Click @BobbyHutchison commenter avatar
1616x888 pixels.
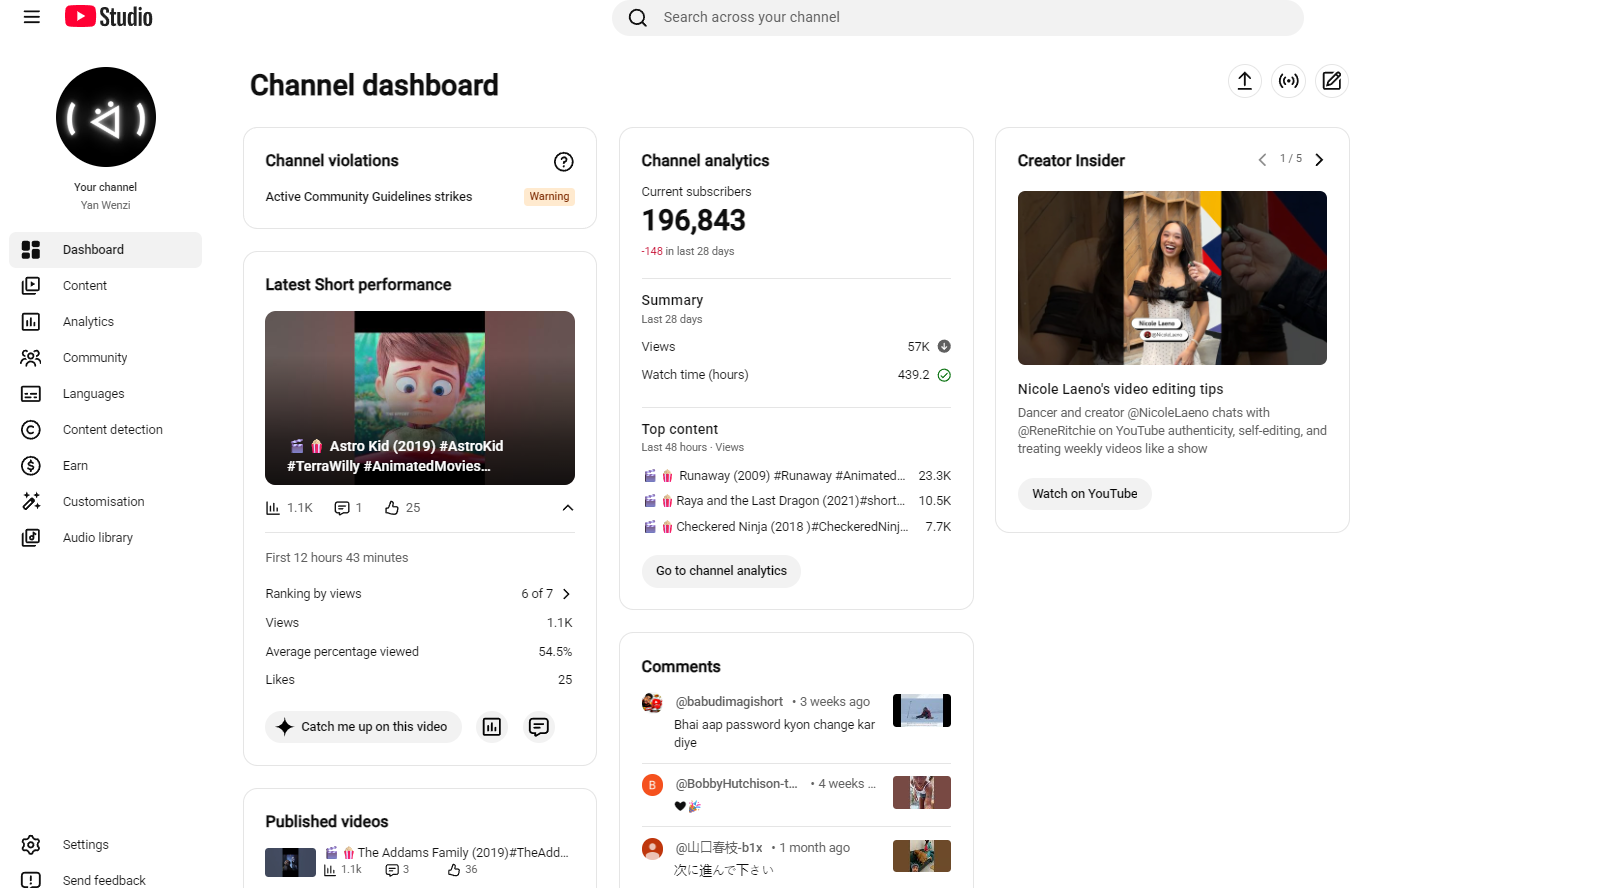(652, 785)
